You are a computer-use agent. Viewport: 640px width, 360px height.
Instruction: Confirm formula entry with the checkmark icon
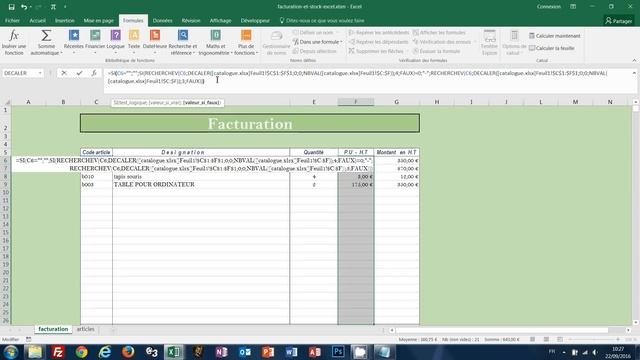(x=79, y=73)
